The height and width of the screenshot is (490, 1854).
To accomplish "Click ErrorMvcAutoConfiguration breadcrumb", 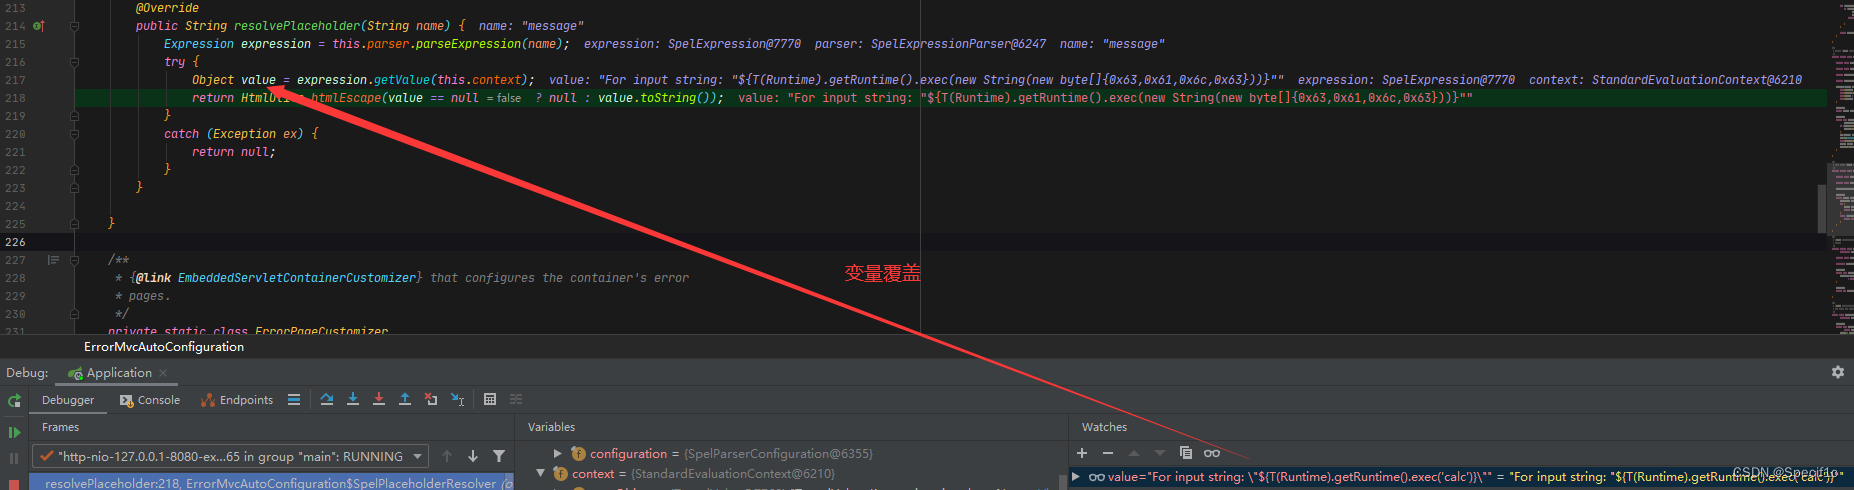I will point(164,347).
